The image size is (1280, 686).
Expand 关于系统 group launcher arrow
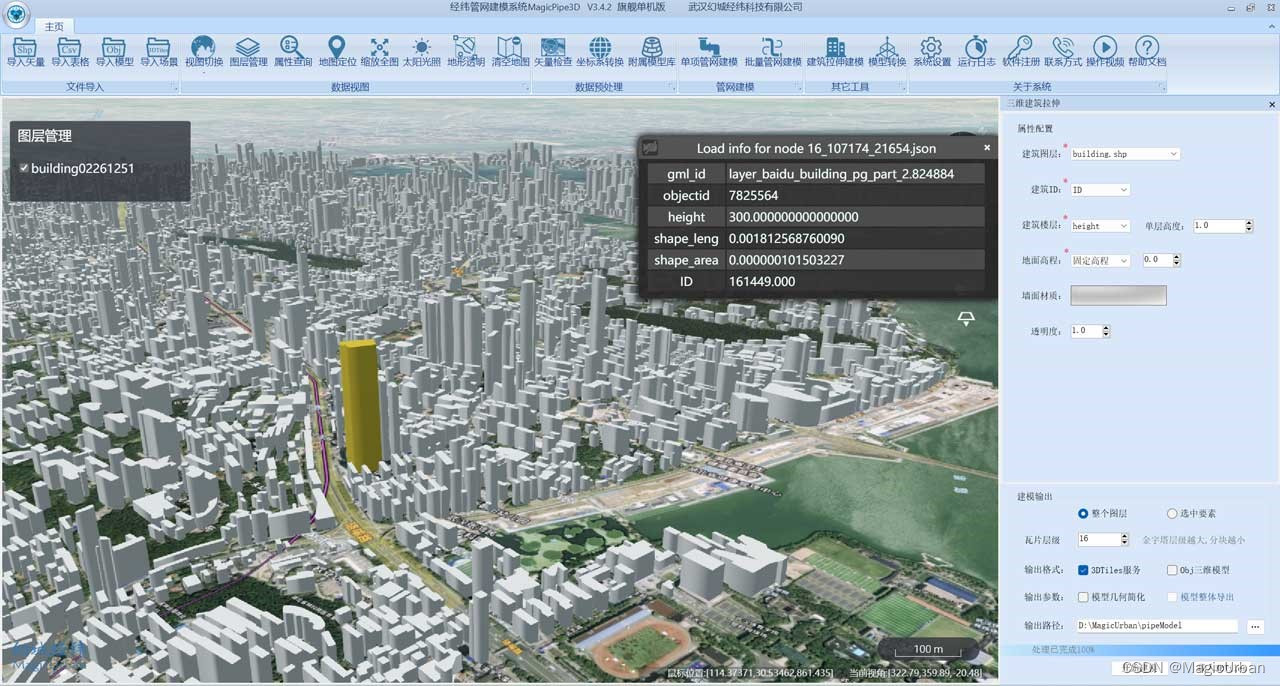click(1161, 88)
